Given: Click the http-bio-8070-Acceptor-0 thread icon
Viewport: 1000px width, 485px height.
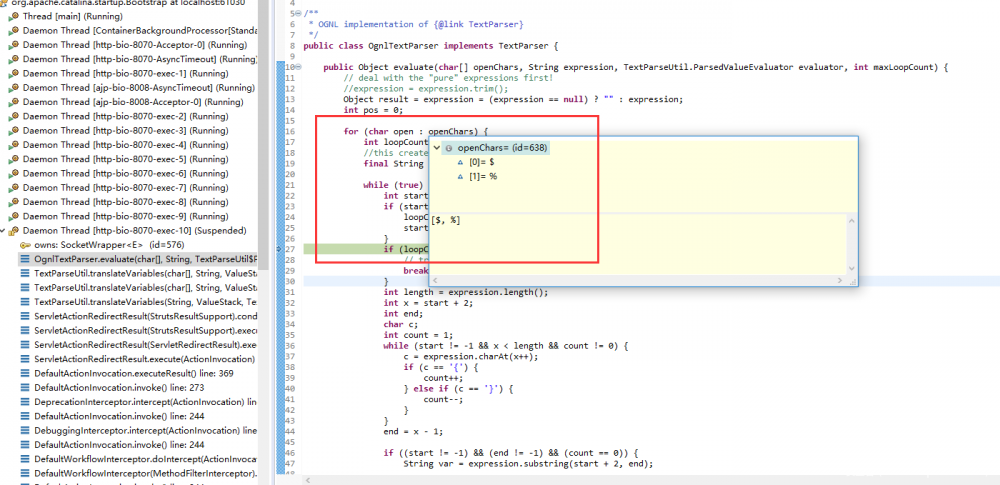Looking at the screenshot, I should click(x=14, y=45).
